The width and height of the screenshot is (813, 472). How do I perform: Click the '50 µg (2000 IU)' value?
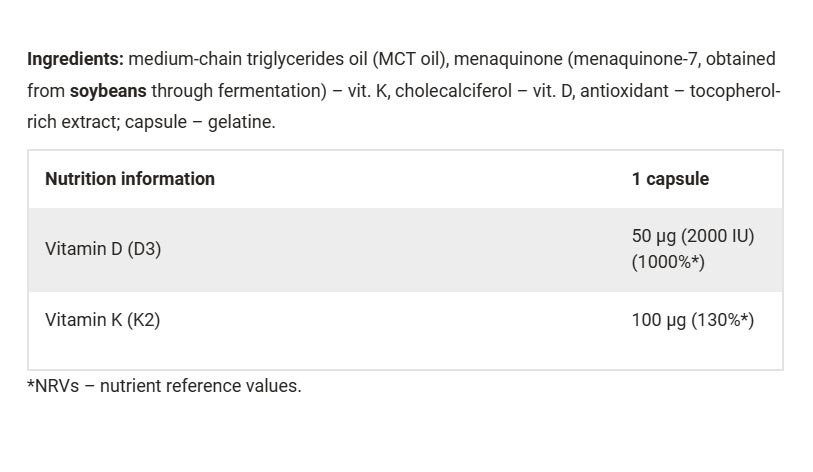point(693,236)
